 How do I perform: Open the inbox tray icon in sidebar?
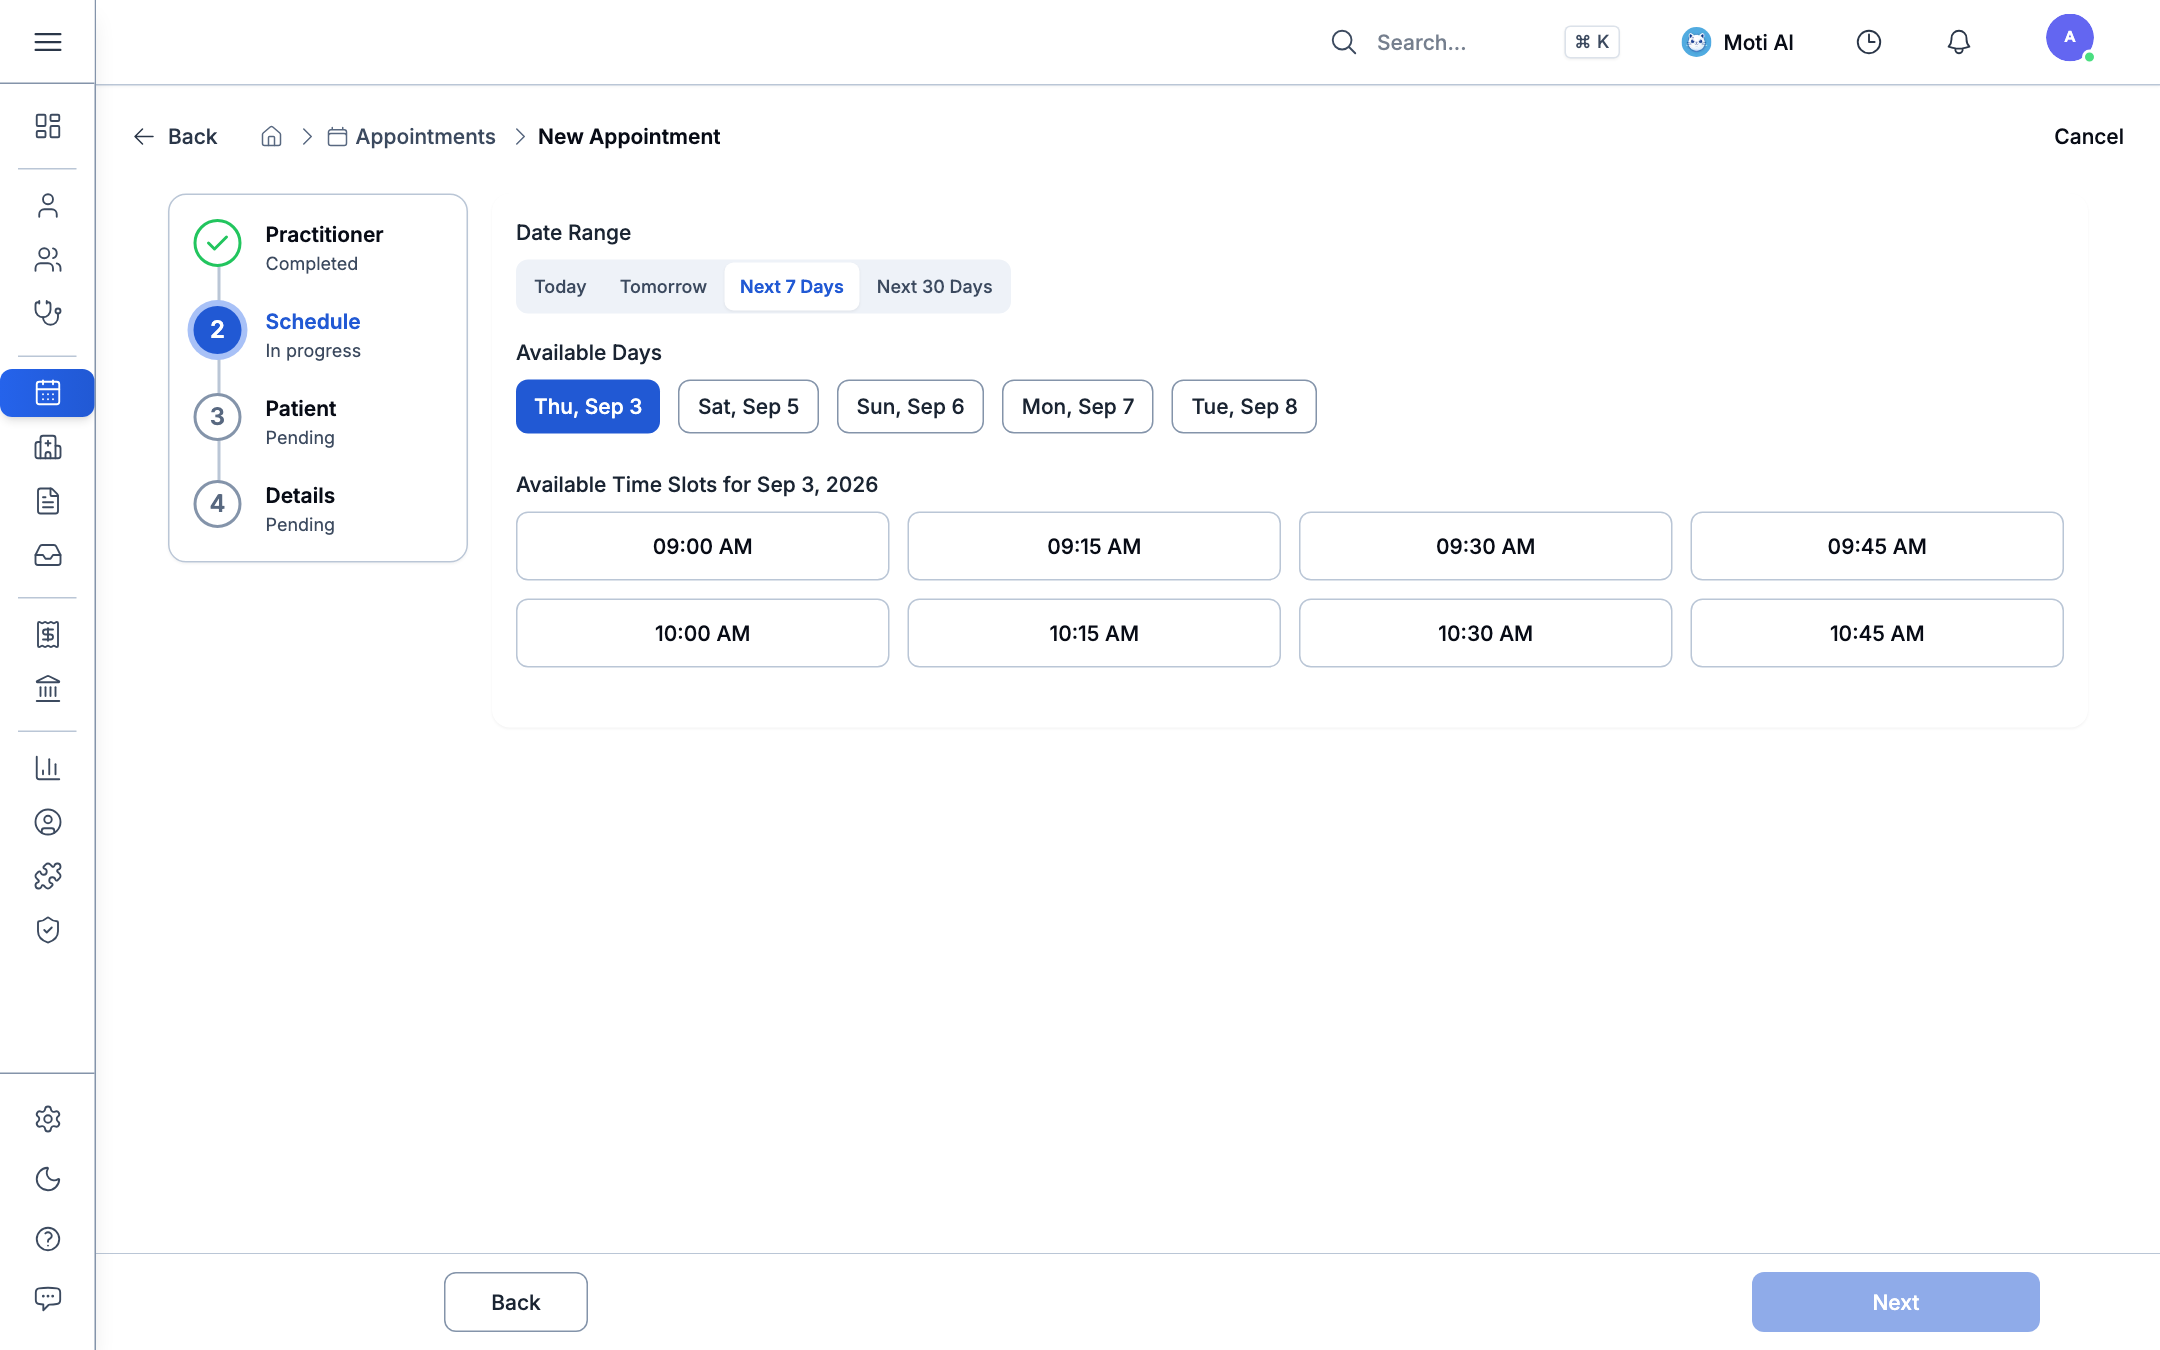click(47, 555)
